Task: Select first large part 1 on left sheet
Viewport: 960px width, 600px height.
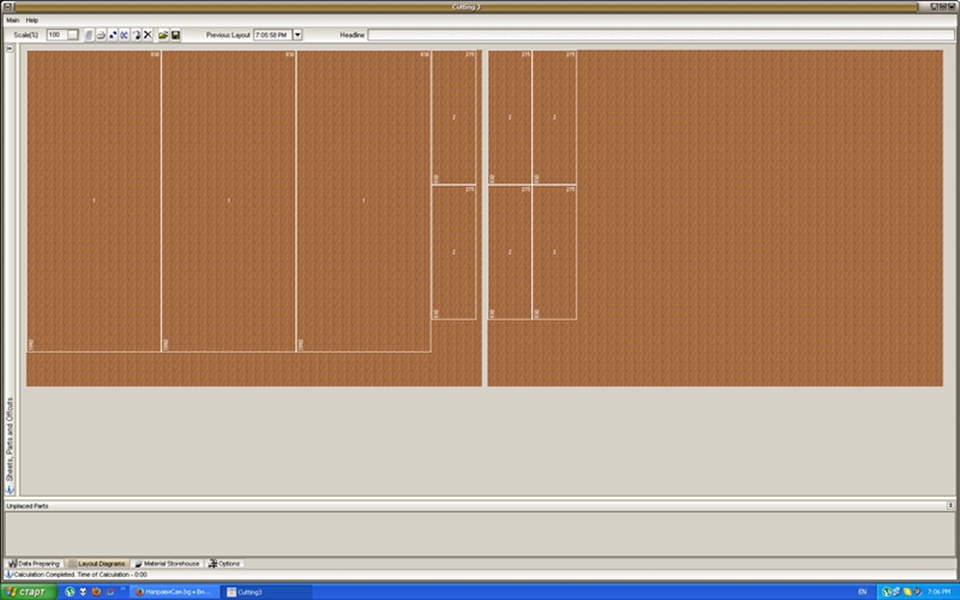Action: [x=94, y=201]
